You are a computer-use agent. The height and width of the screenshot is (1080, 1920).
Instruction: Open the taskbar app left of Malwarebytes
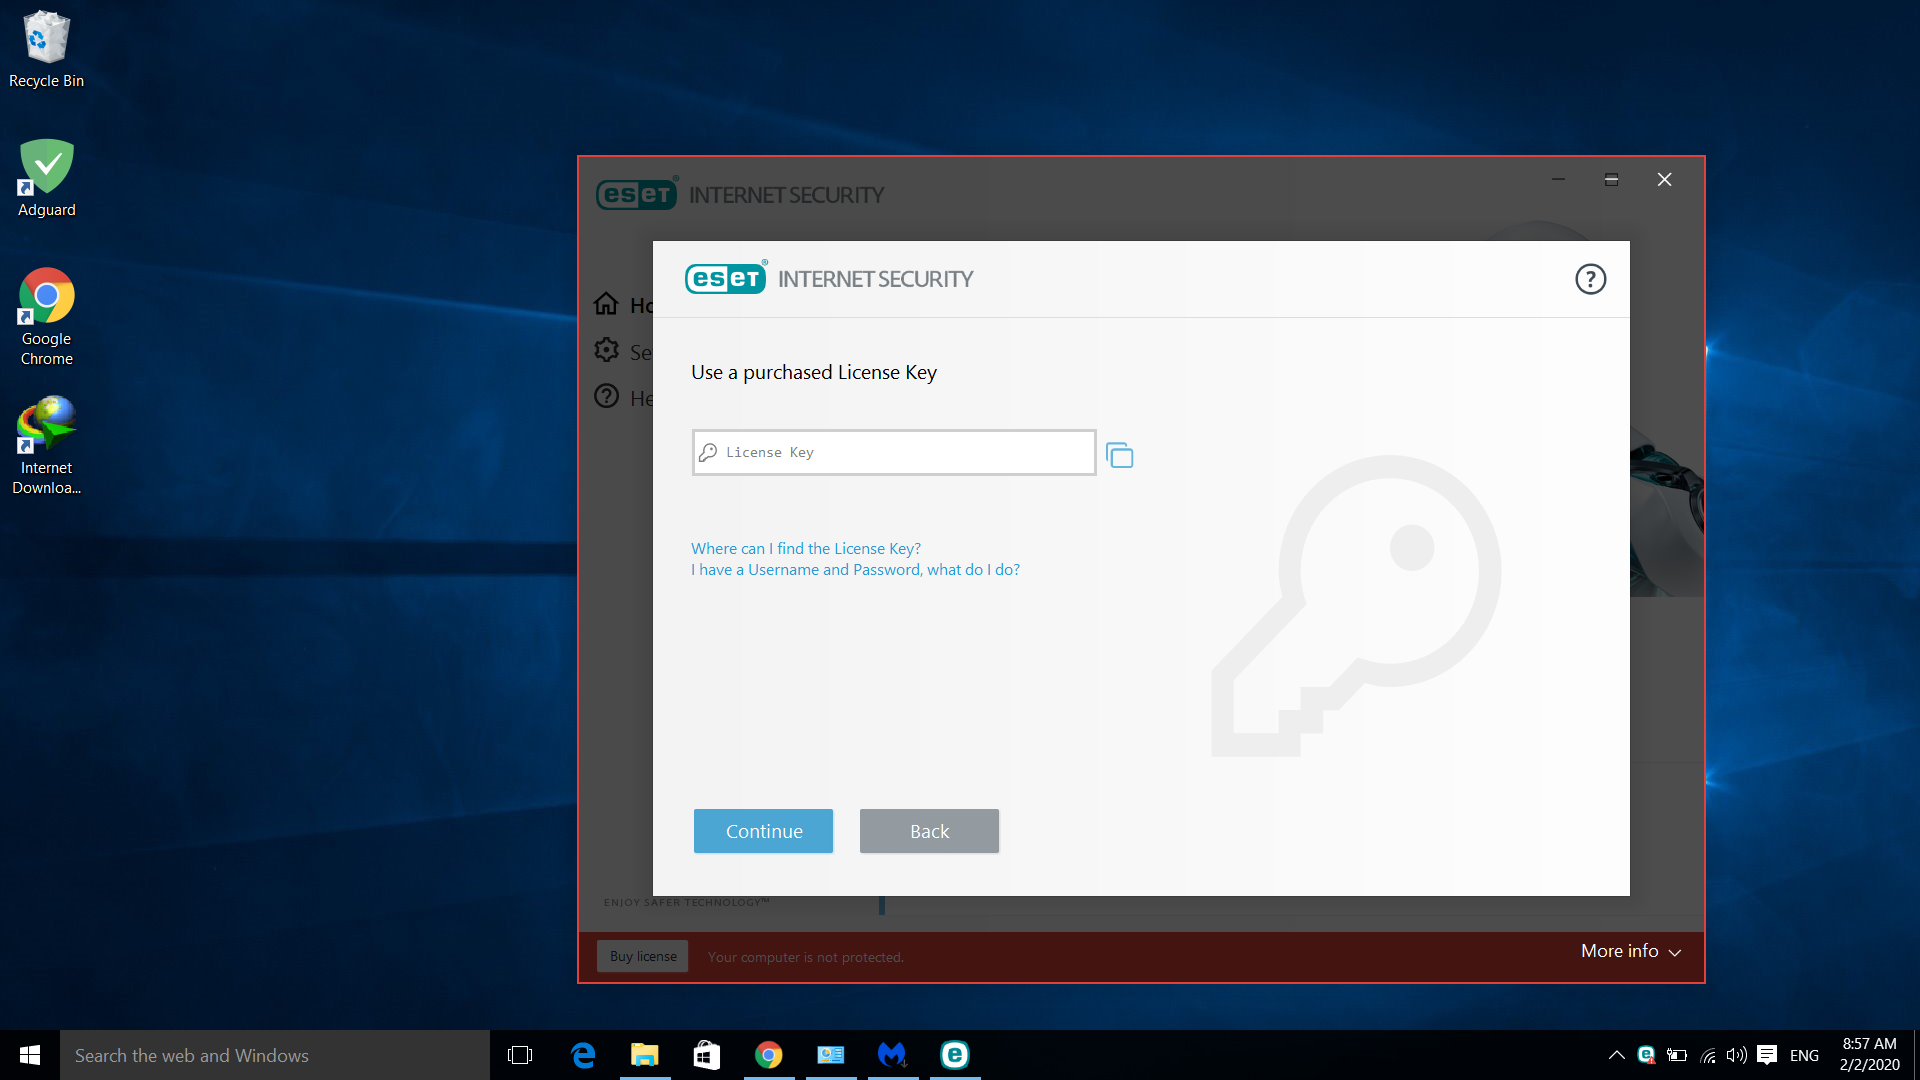point(831,1055)
